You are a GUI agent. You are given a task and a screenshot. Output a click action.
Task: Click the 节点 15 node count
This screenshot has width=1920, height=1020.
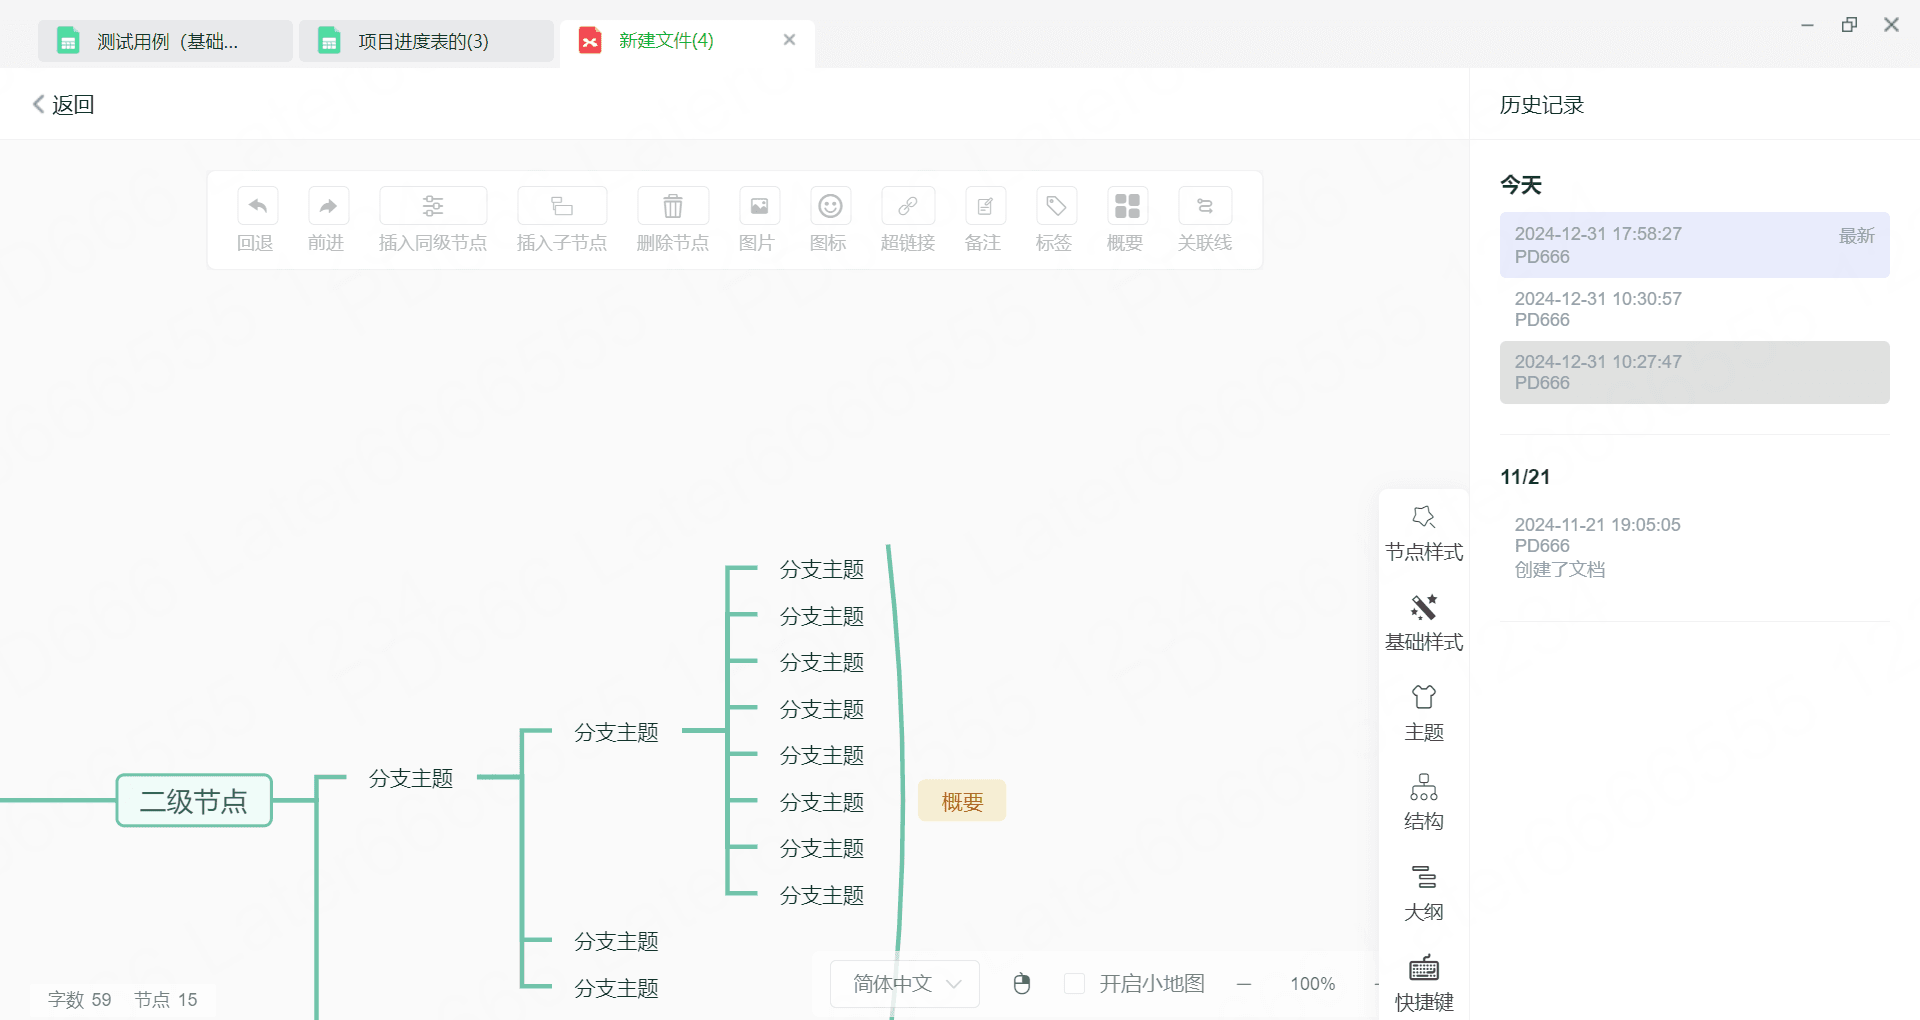(166, 1000)
